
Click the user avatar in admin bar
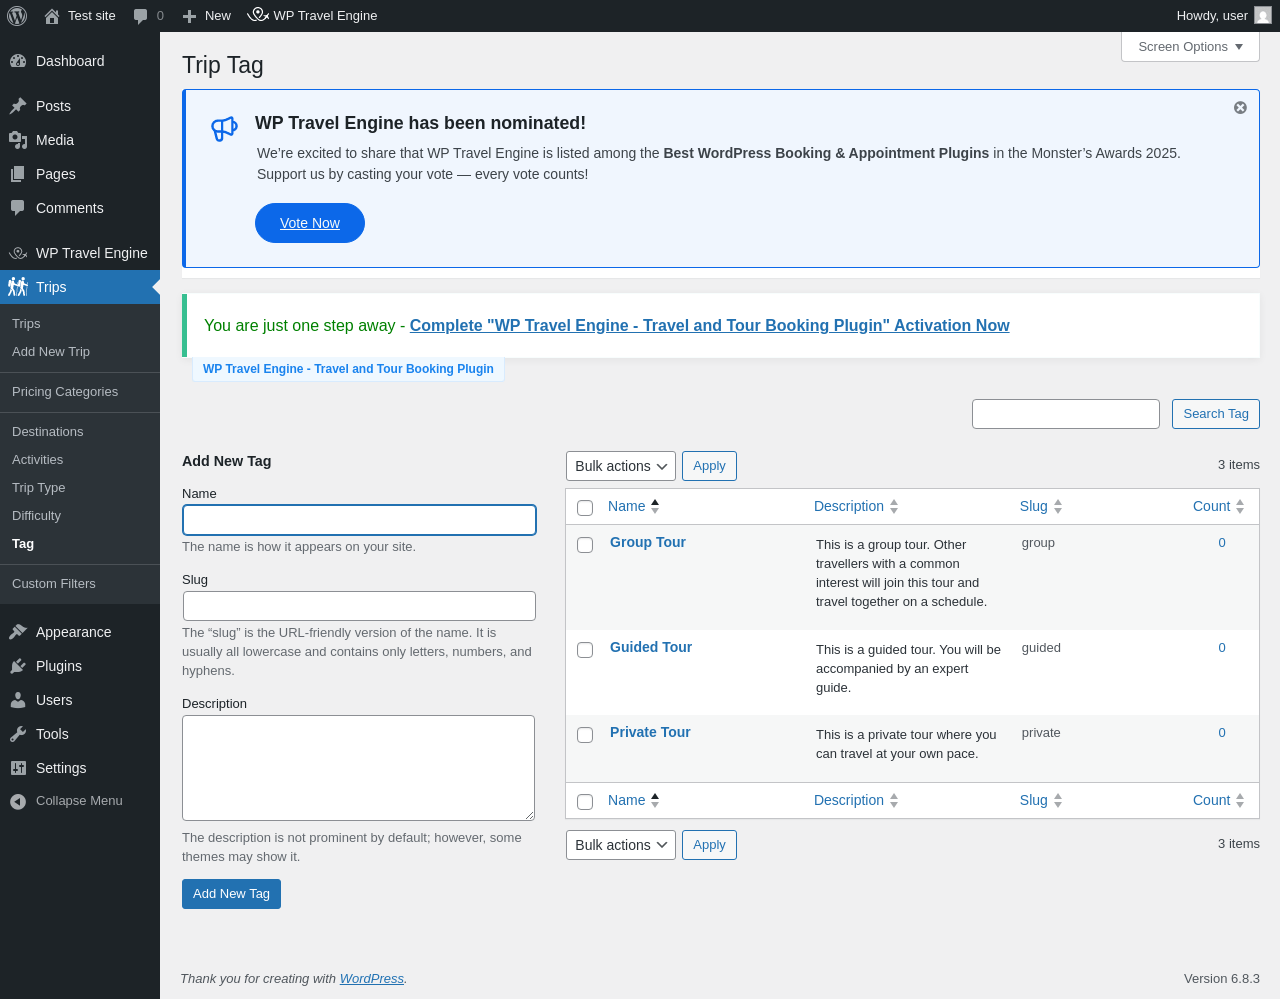pos(1263,16)
